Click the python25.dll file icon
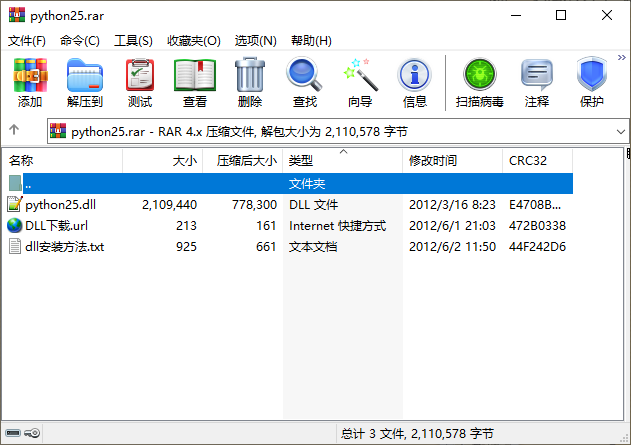 pyautogui.click(x=14, y=204)
